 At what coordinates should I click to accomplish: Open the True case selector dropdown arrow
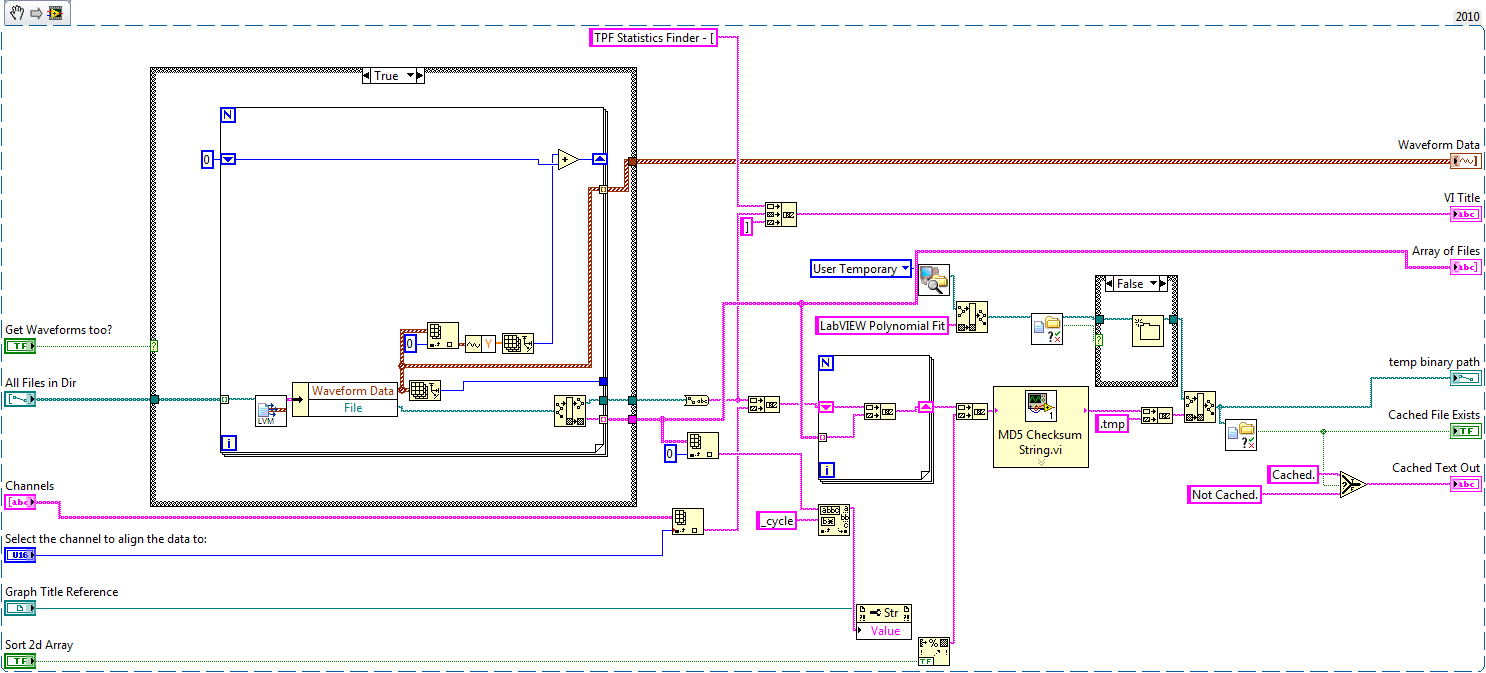tap(410, 76)
